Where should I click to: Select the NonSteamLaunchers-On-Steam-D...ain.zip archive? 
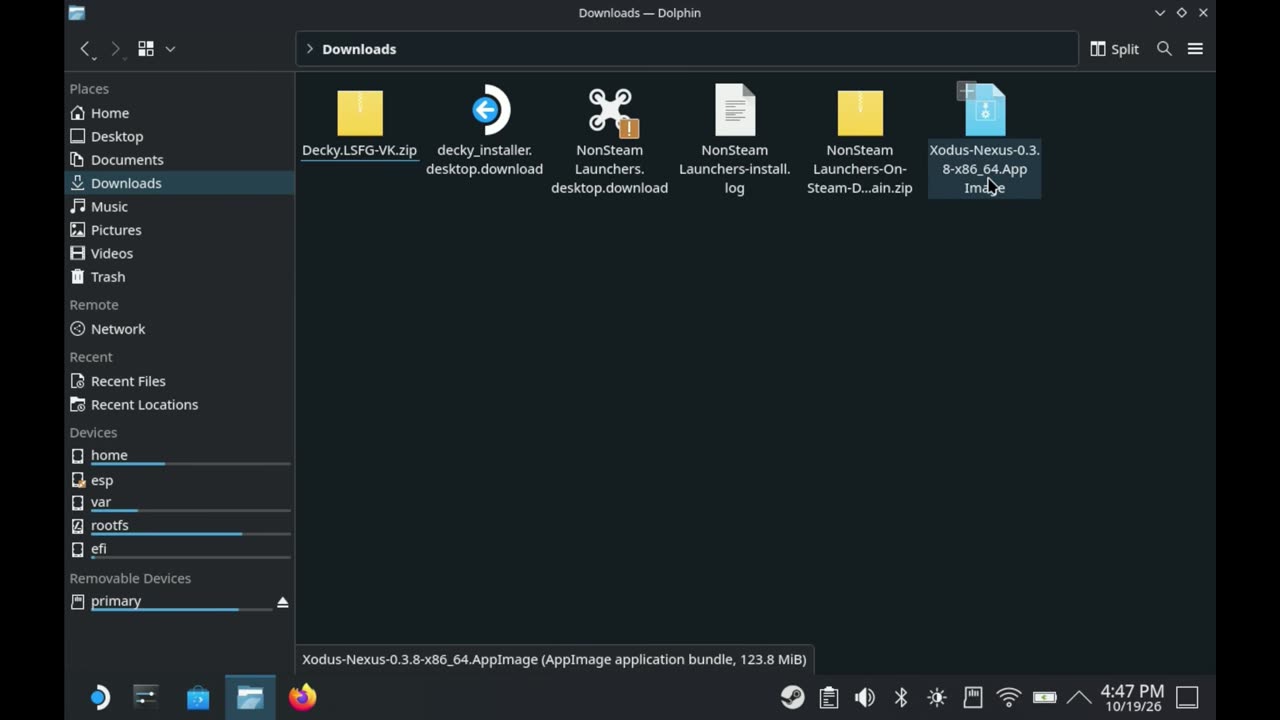(860, 140)
